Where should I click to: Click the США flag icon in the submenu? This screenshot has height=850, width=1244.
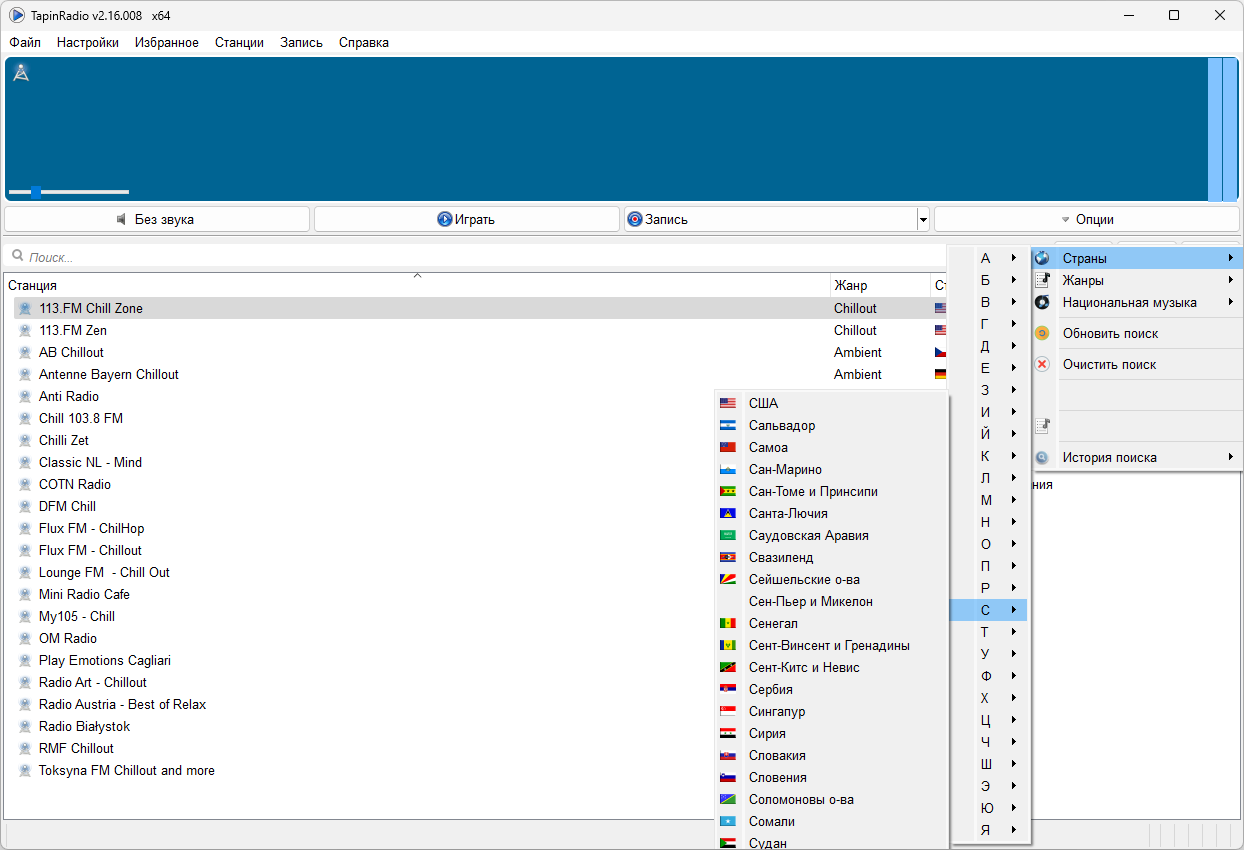coord(728,403)
